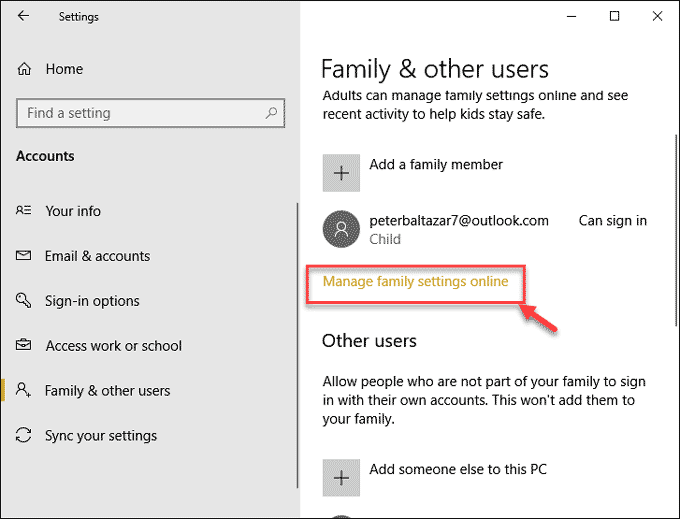Select Family & other users
The width and height of the screenshot is (680, 519).
(108, 391)
